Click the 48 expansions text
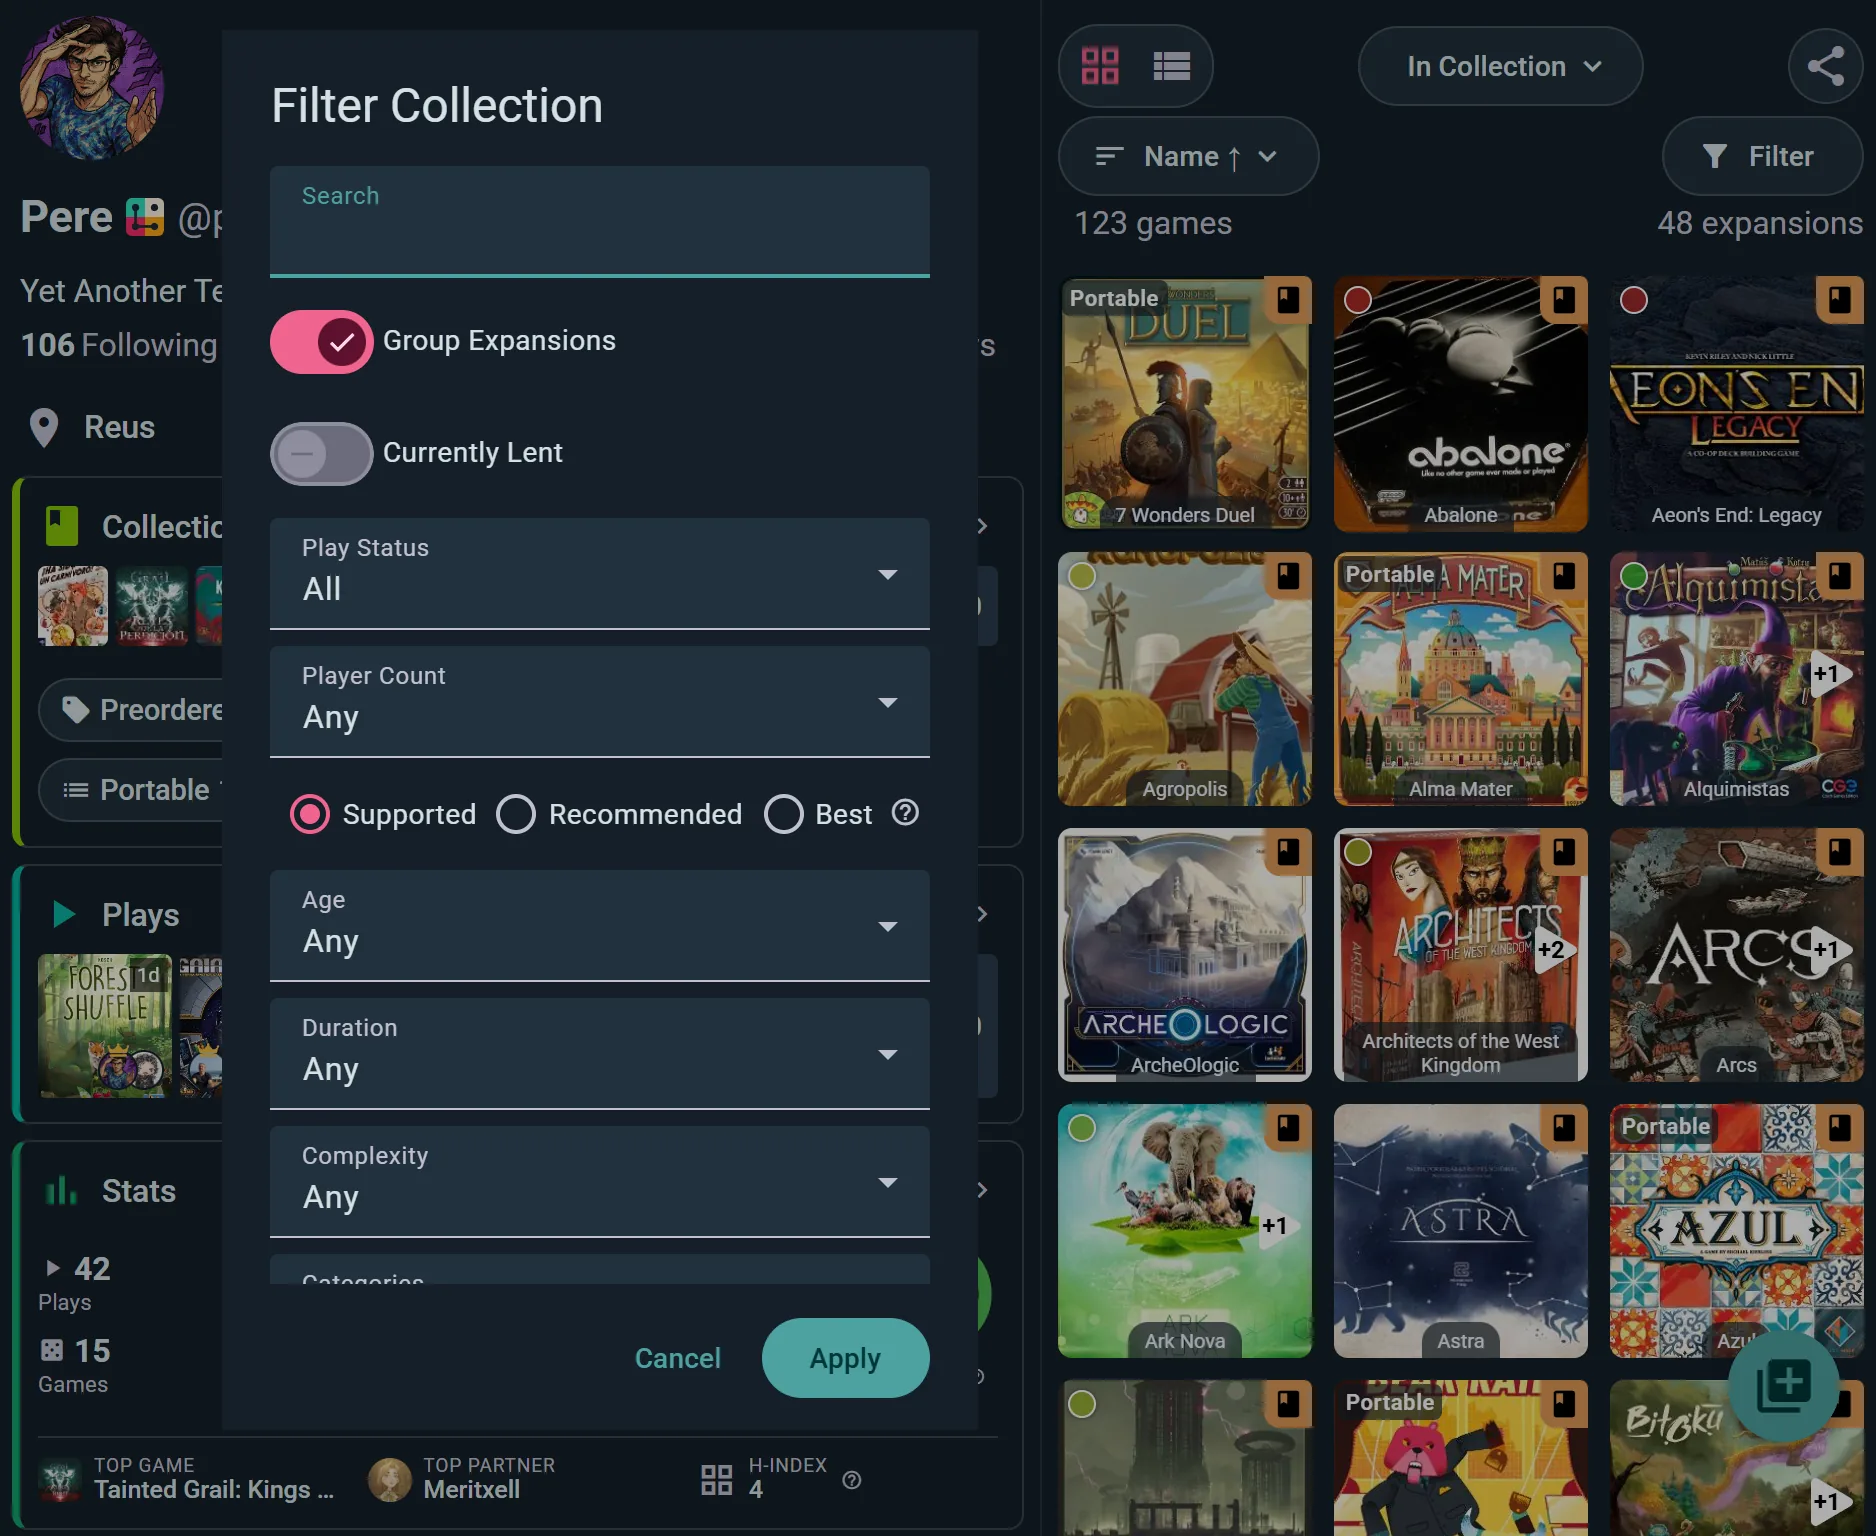The height and width of the screenshot is (1536, 1876). (1759, 222)
